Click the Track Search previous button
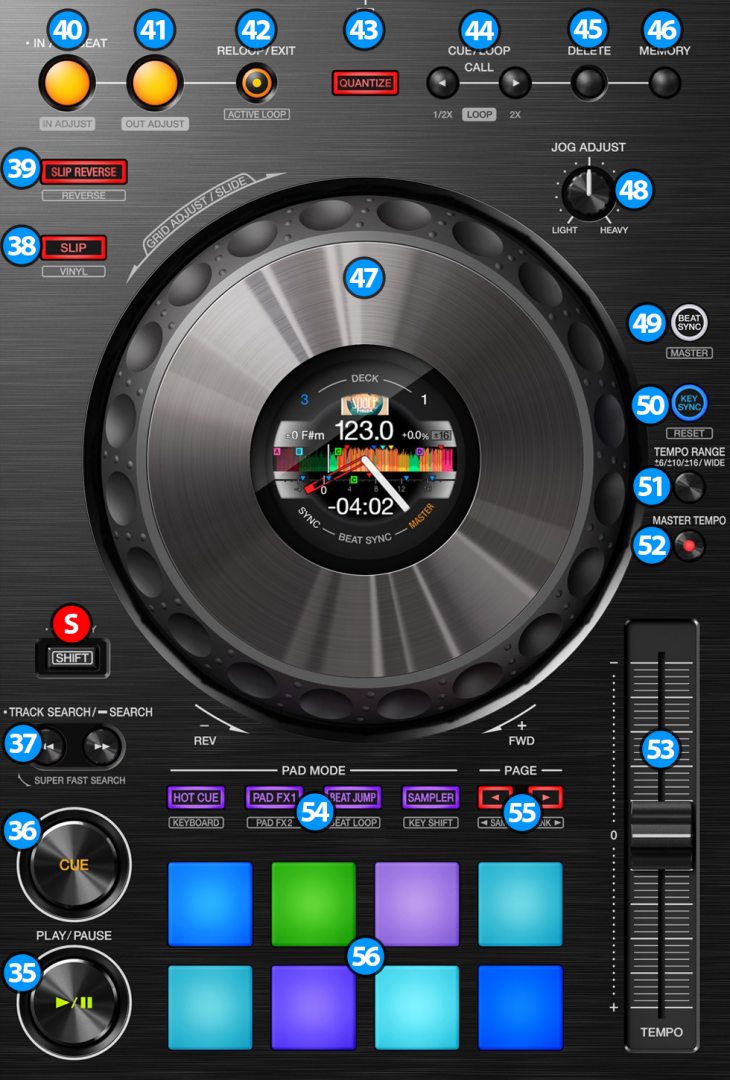The image size is (730, 1080). click(51, 745)
